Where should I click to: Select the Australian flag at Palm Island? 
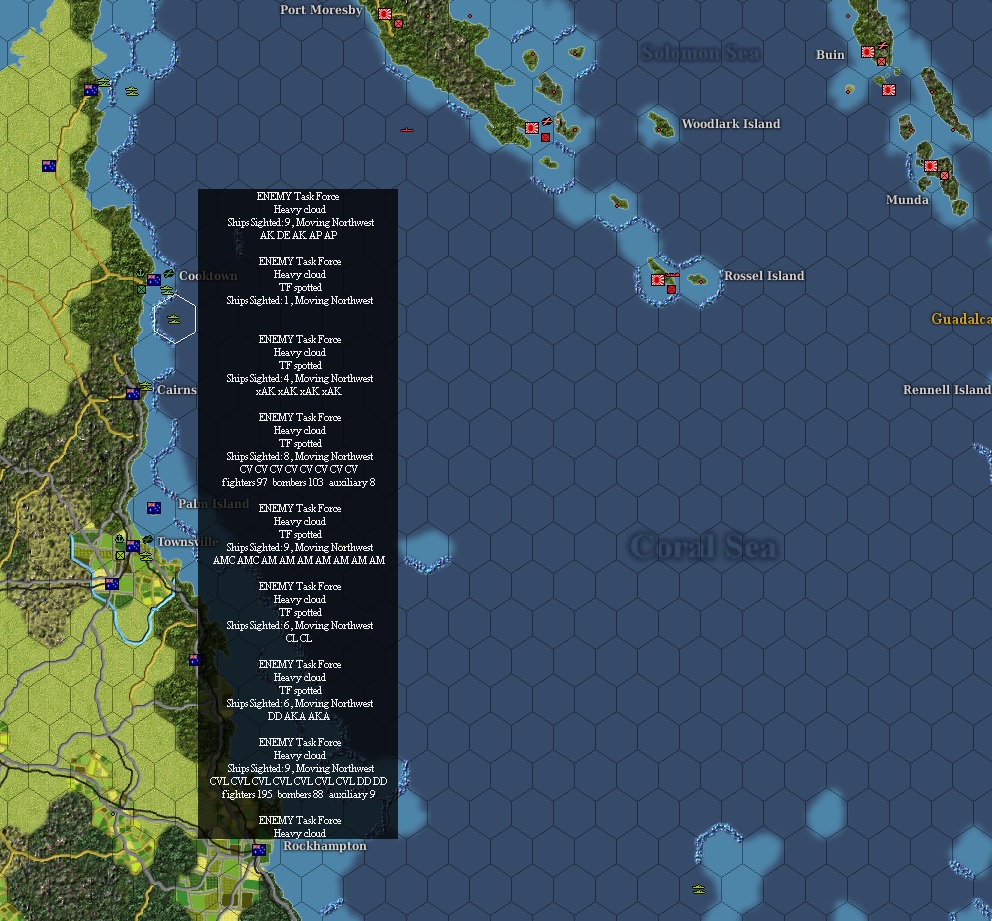click(x=154, y=507)
